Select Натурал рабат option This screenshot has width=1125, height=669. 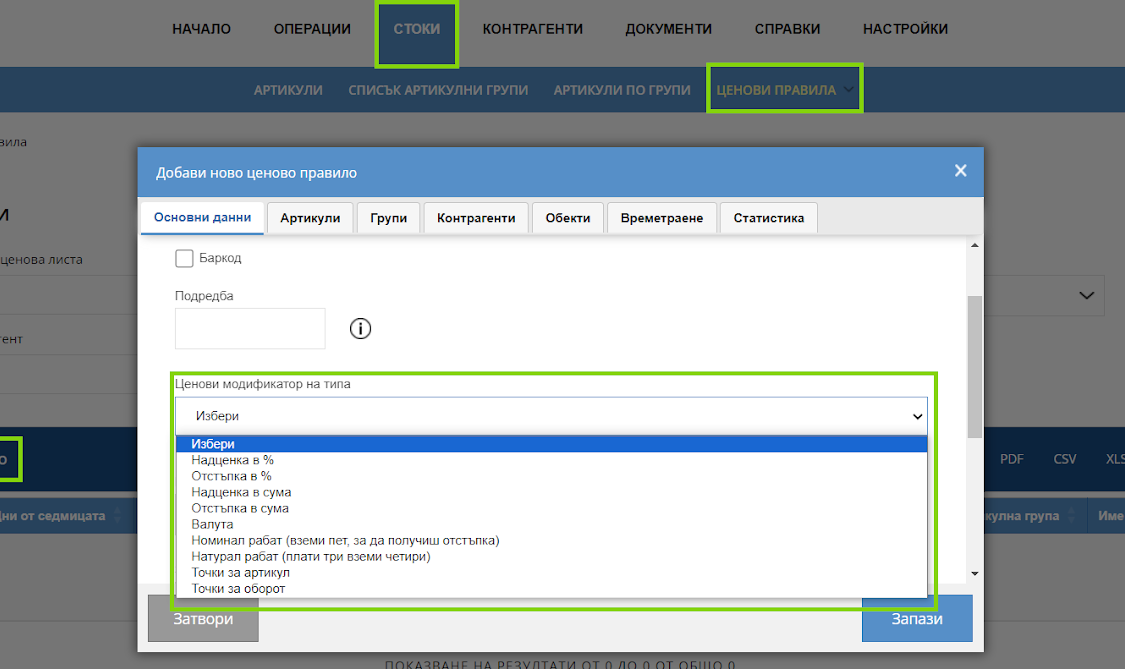551,556
